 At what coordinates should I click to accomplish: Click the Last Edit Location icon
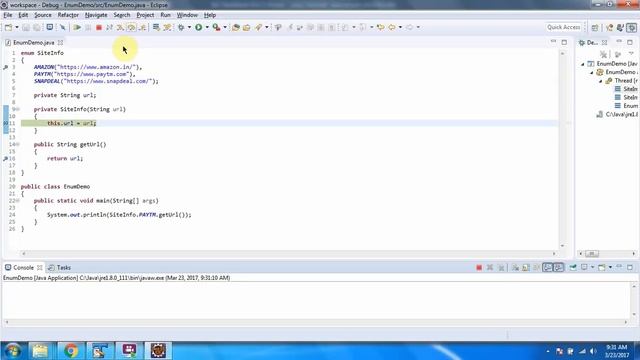tap(380, 27)
